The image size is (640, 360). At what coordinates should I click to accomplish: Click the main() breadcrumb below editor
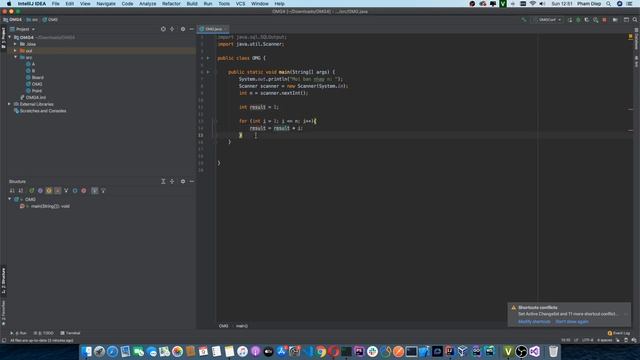pyautogui.click(x=242, y=326)
